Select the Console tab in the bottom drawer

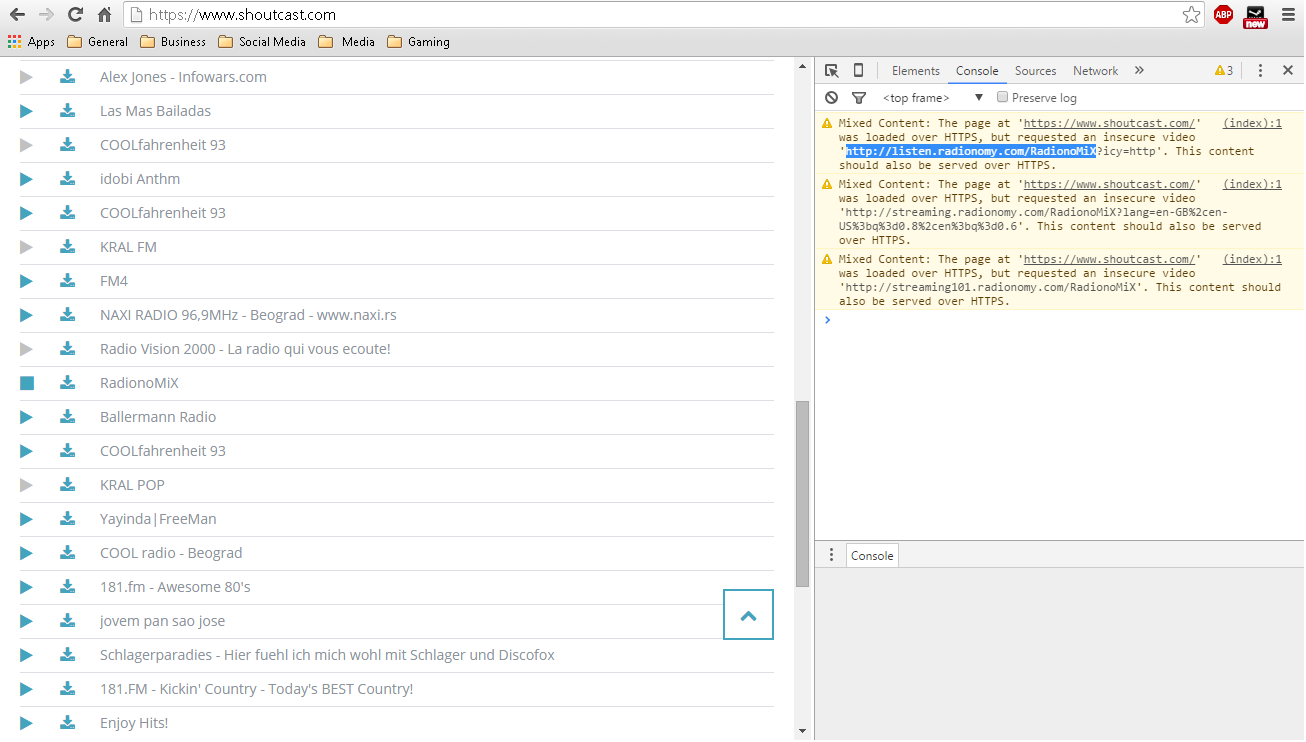pyautogui.click(x=872, y=556)
